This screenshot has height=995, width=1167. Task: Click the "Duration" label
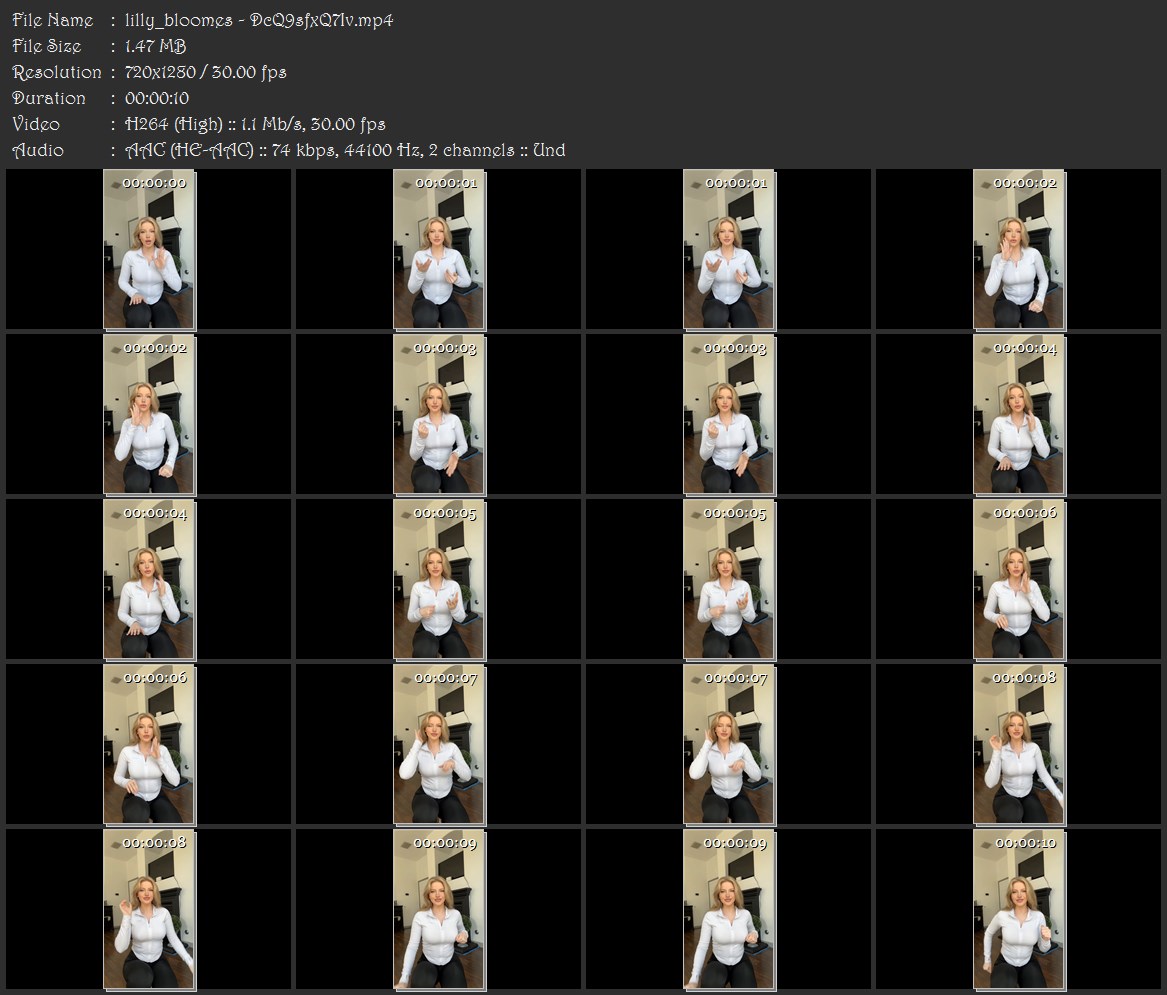click(49, 98)
